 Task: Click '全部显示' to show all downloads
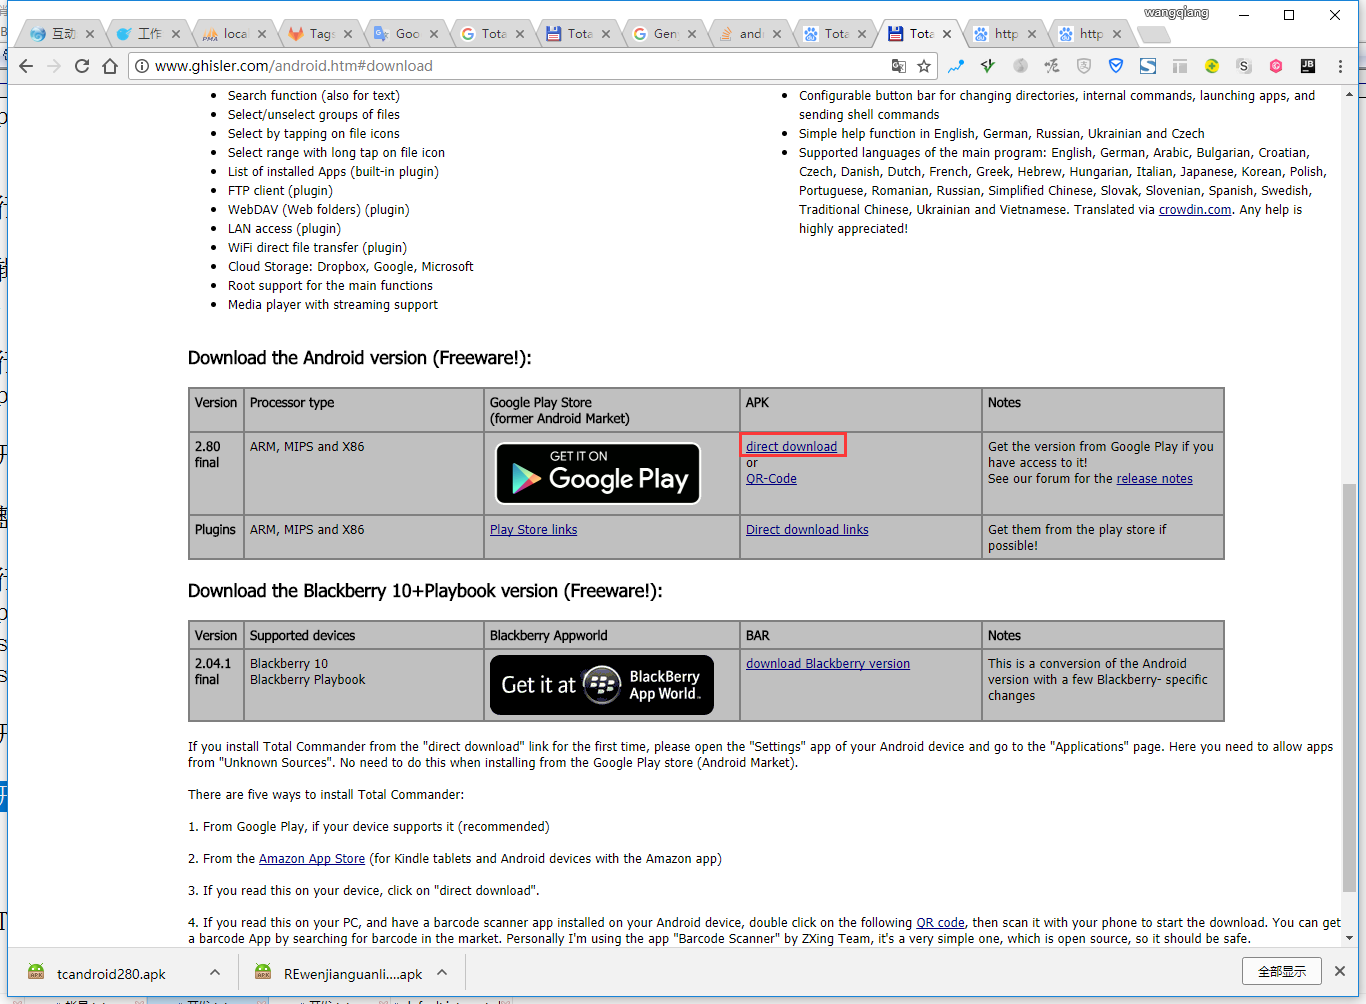click(x=1282, y=971)
